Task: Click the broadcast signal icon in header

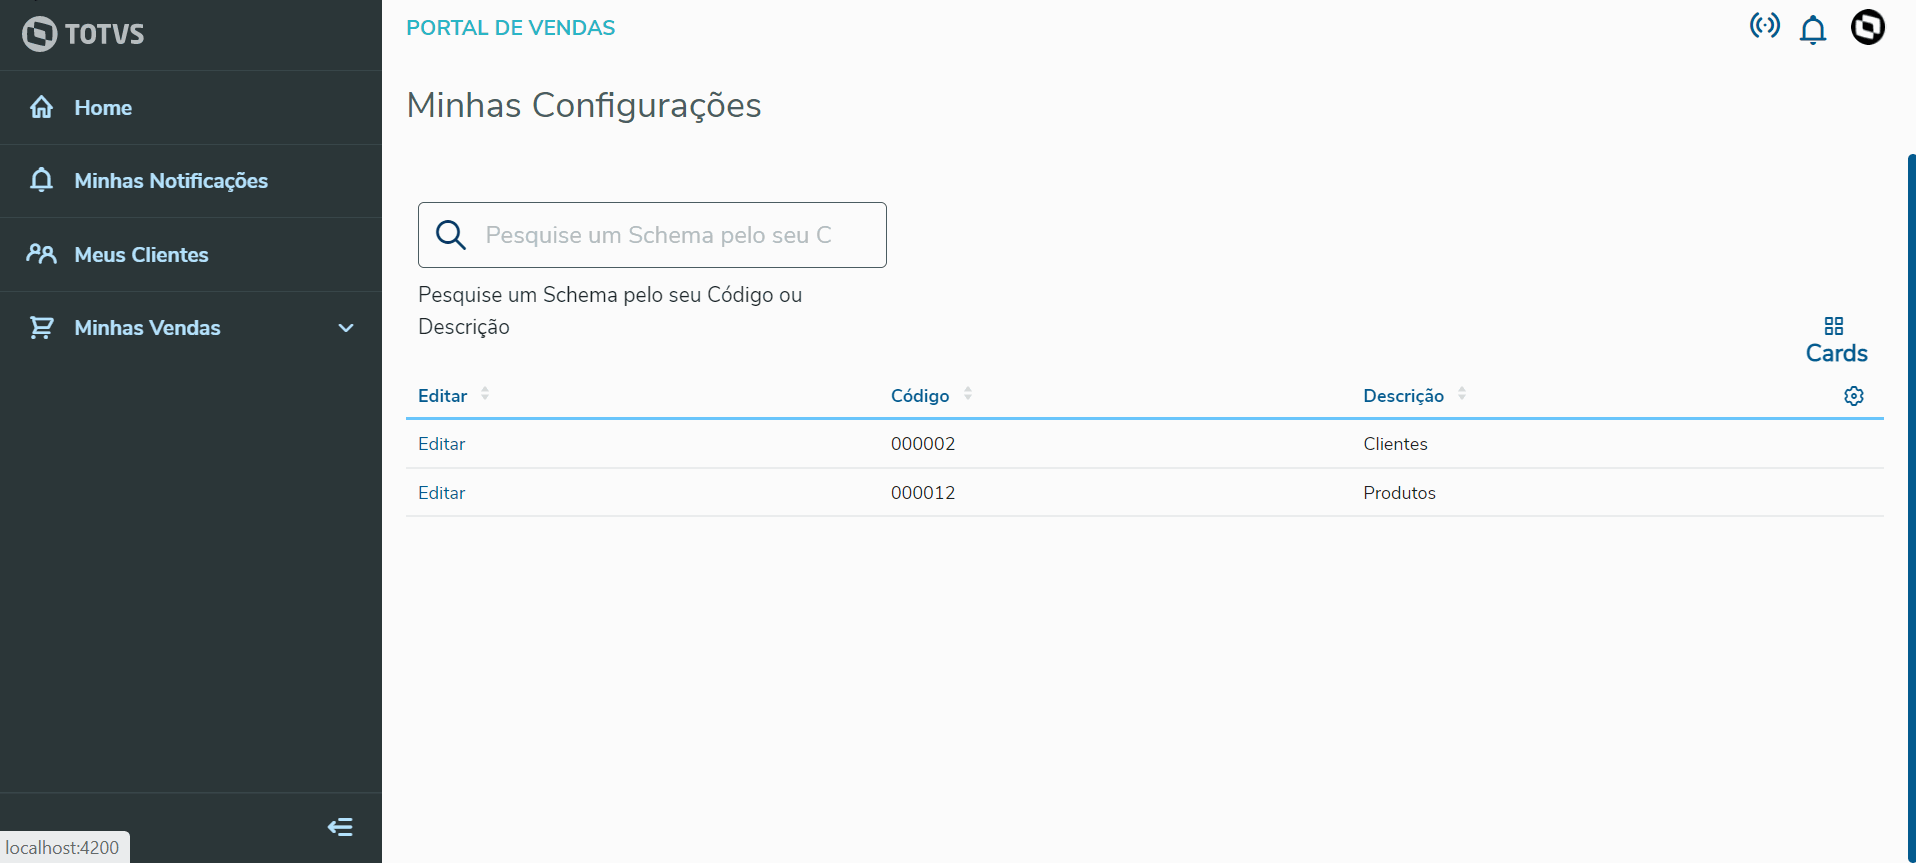Action: [x=1764, y=26]
